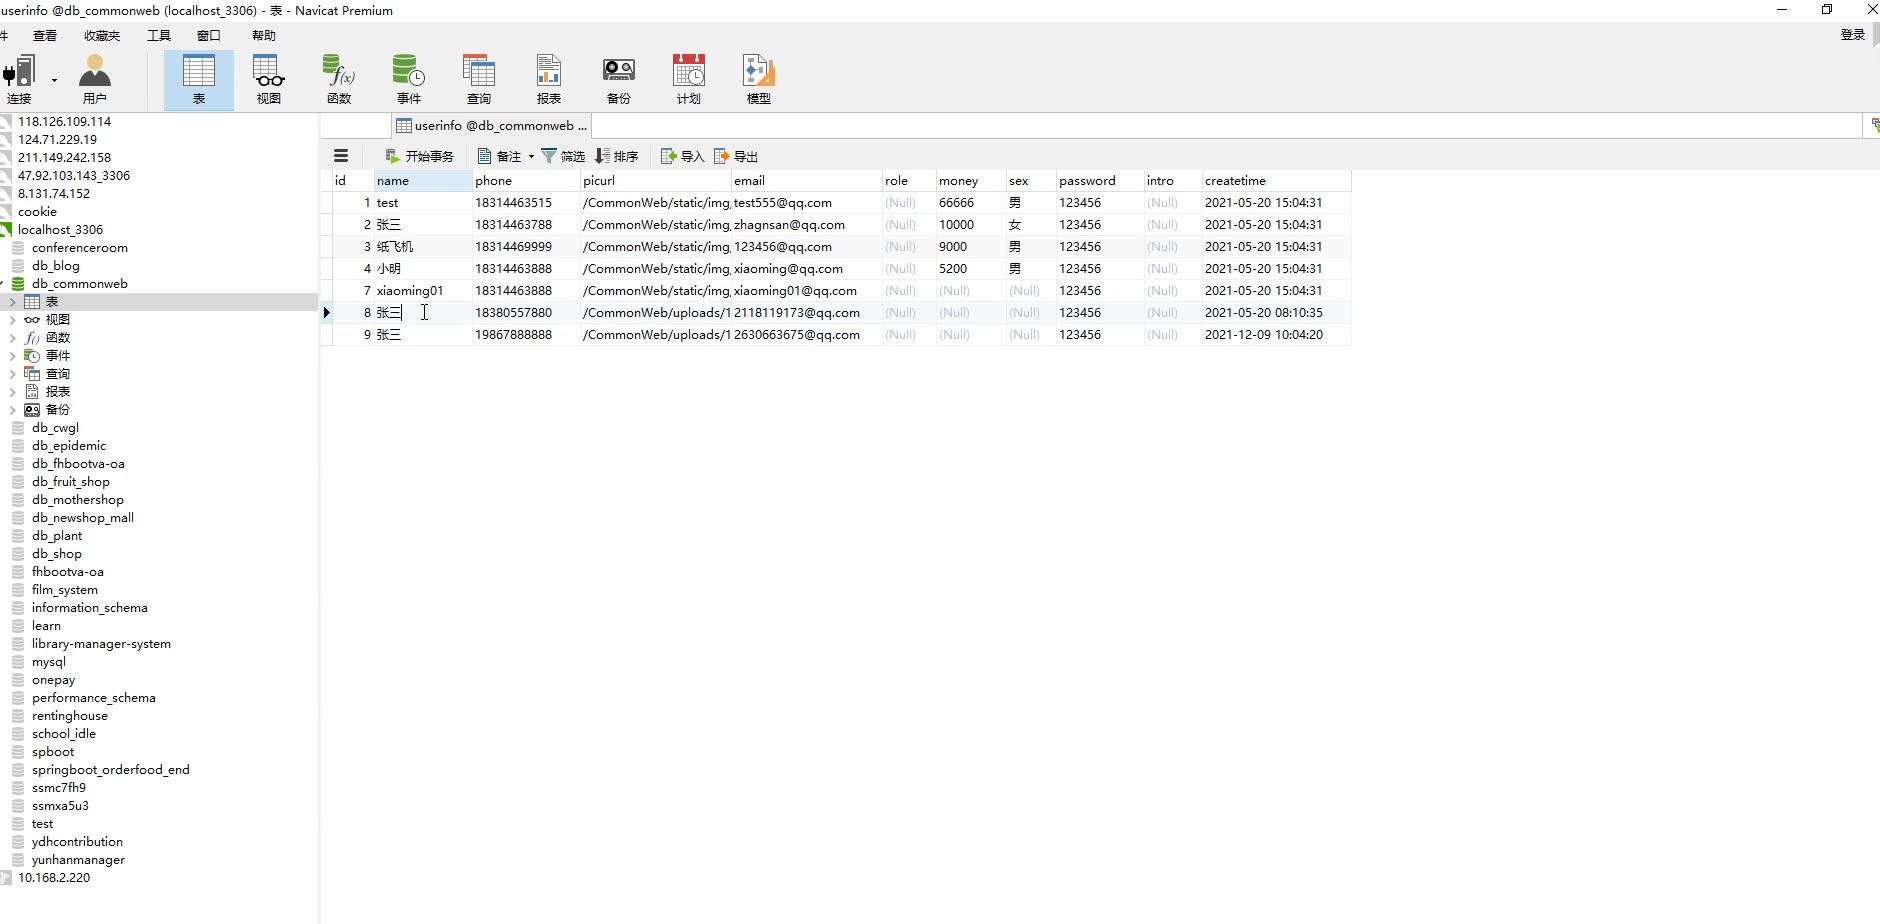The height and width of the screenshot is (924, 1880).
Task: Click the Export (导出) button
Action: coord(736,156)
